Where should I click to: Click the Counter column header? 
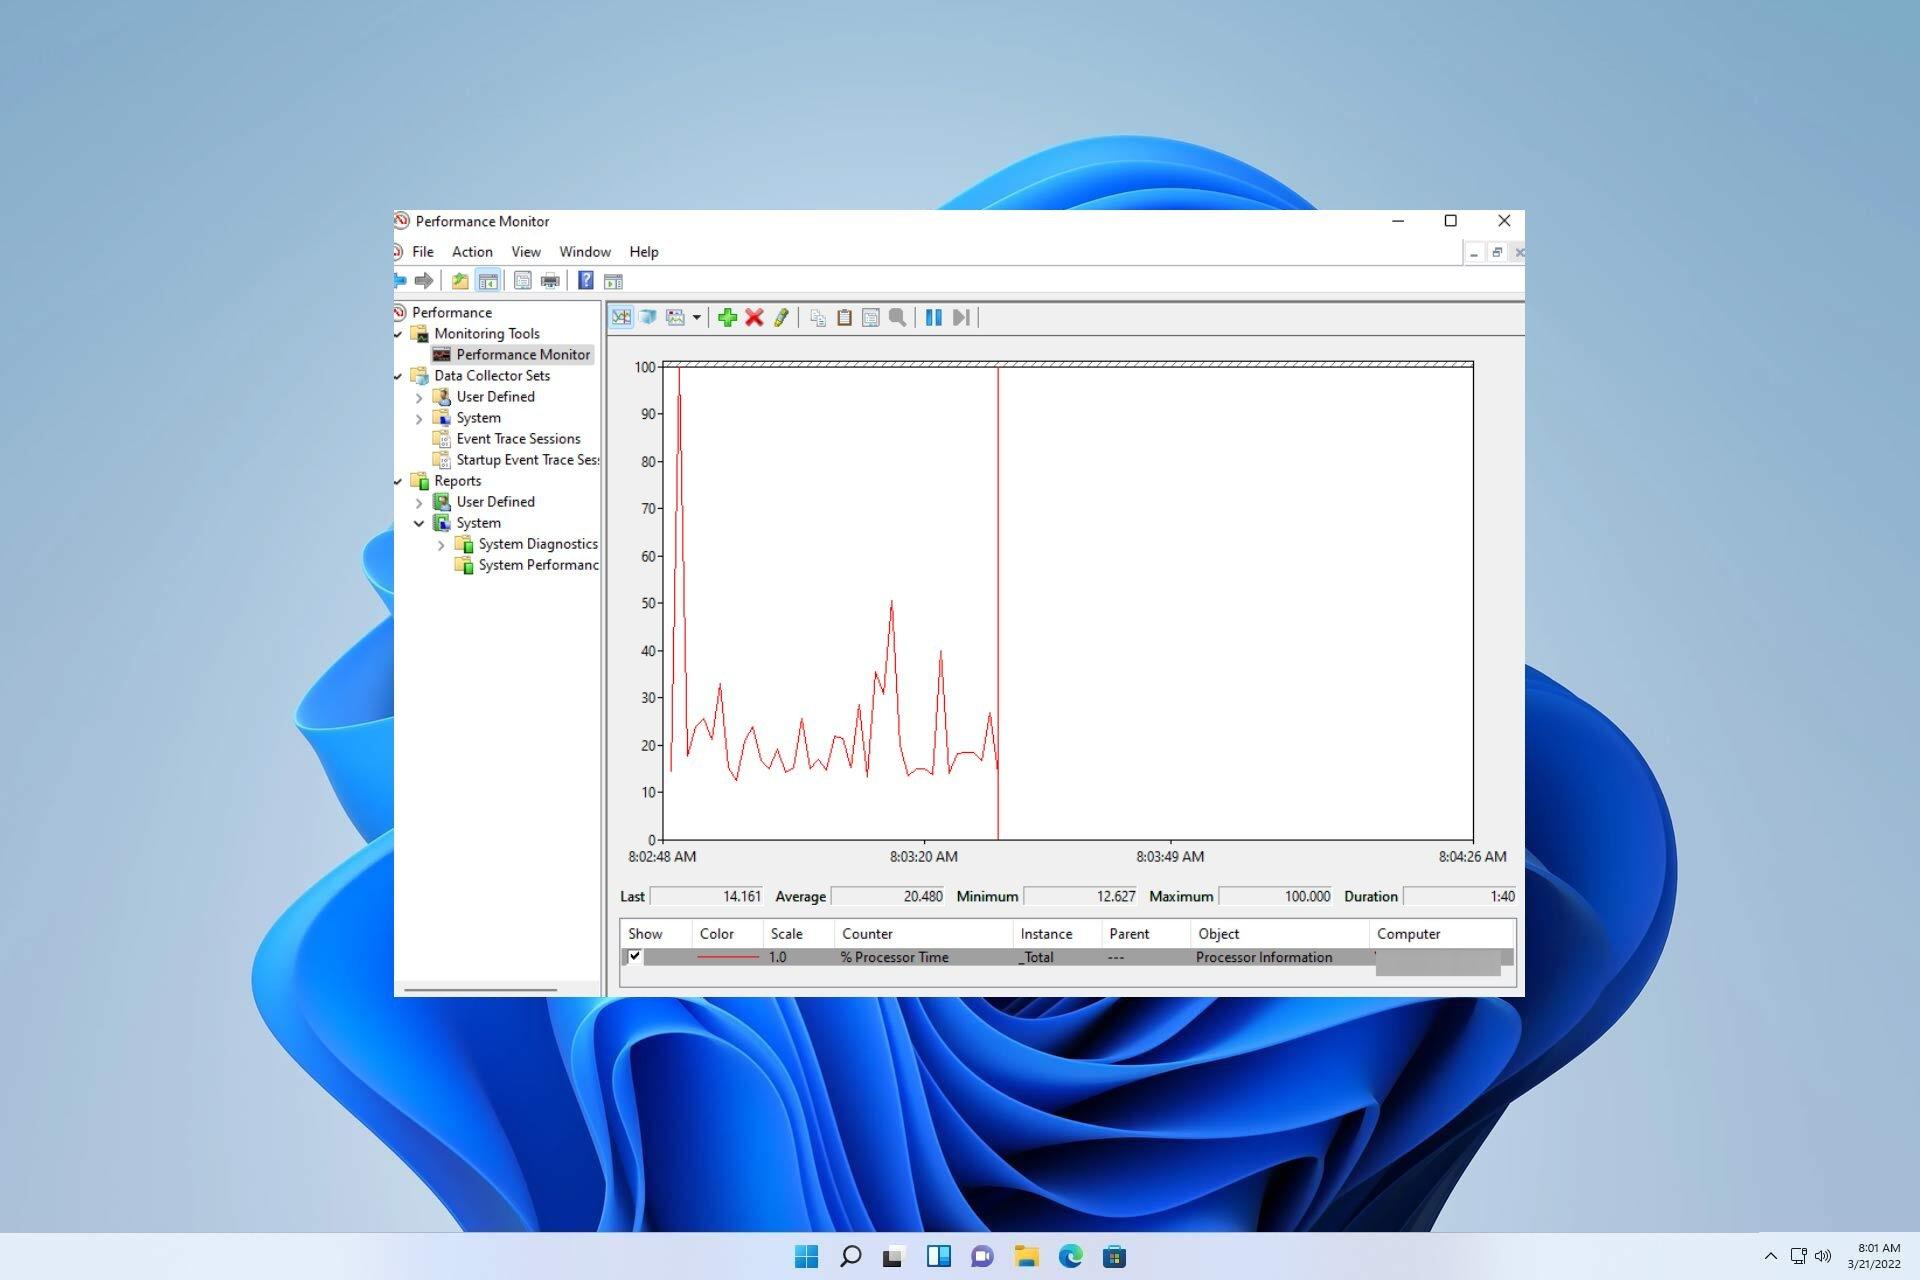tap(923, 933)
